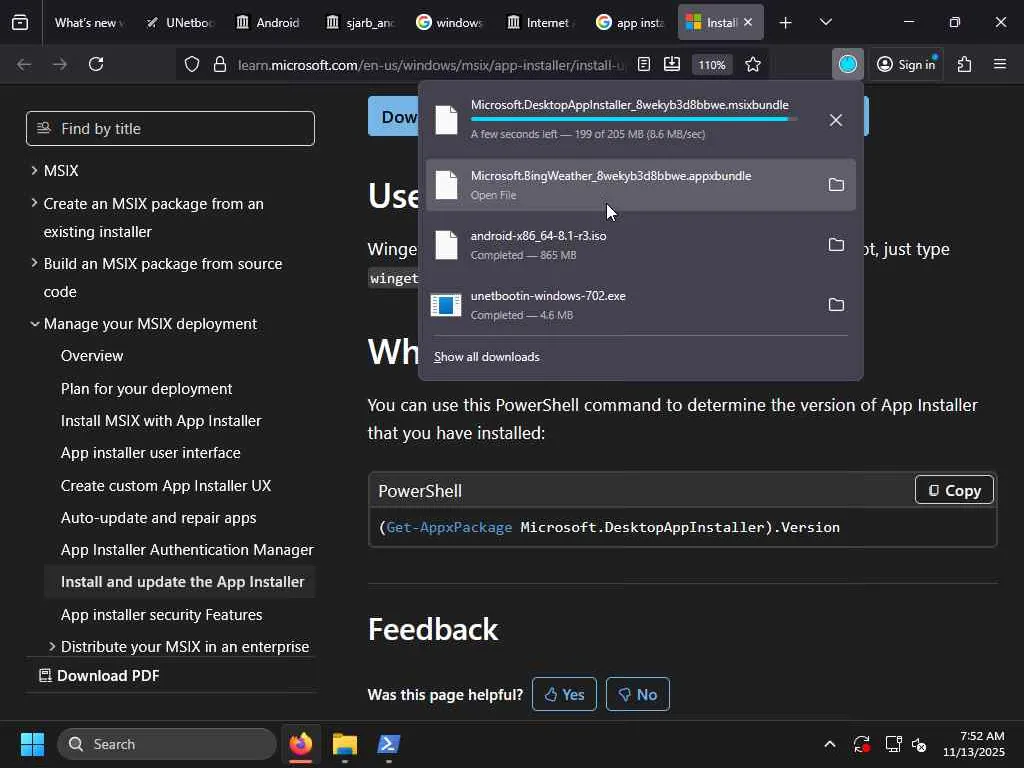
Task: Switch to the windows Google search tab
Action: [x=450, y=23]
